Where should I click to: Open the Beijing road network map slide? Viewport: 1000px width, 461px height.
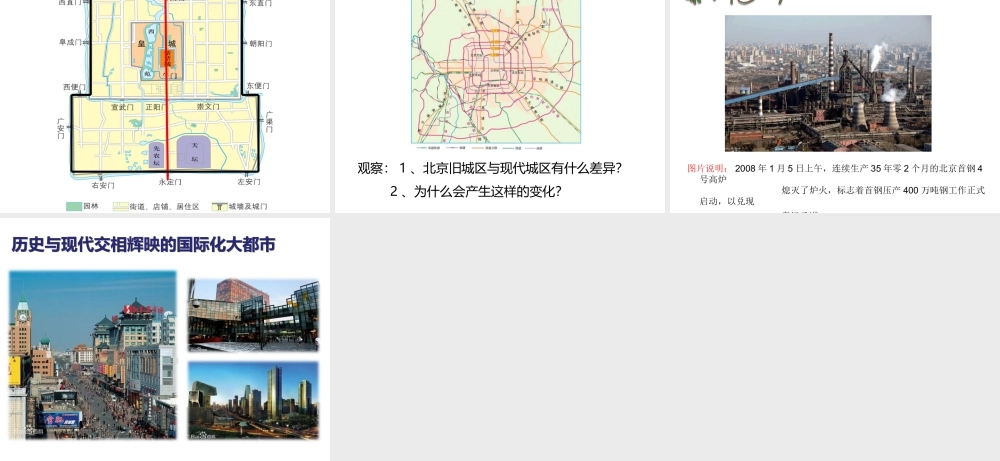click(499, 106)
